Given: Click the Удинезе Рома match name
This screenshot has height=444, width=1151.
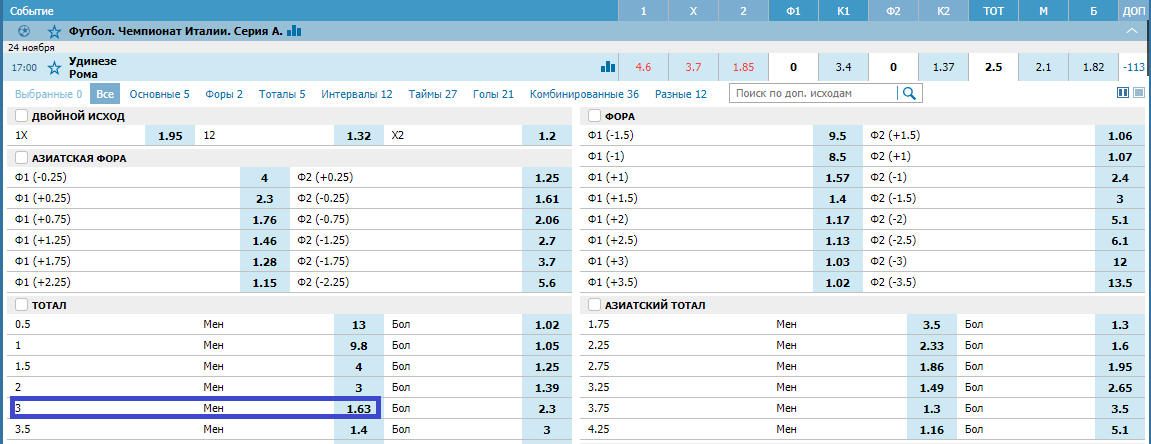Looking at the screenshot, I should point(92,68).
